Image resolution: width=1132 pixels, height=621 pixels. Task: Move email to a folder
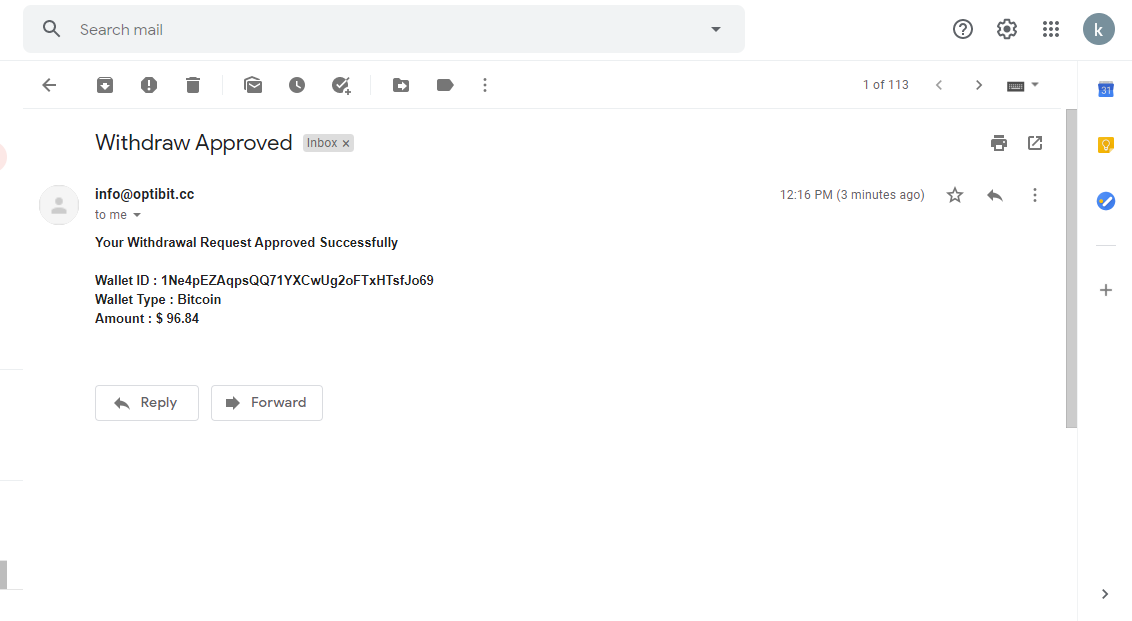pos(401,85)
